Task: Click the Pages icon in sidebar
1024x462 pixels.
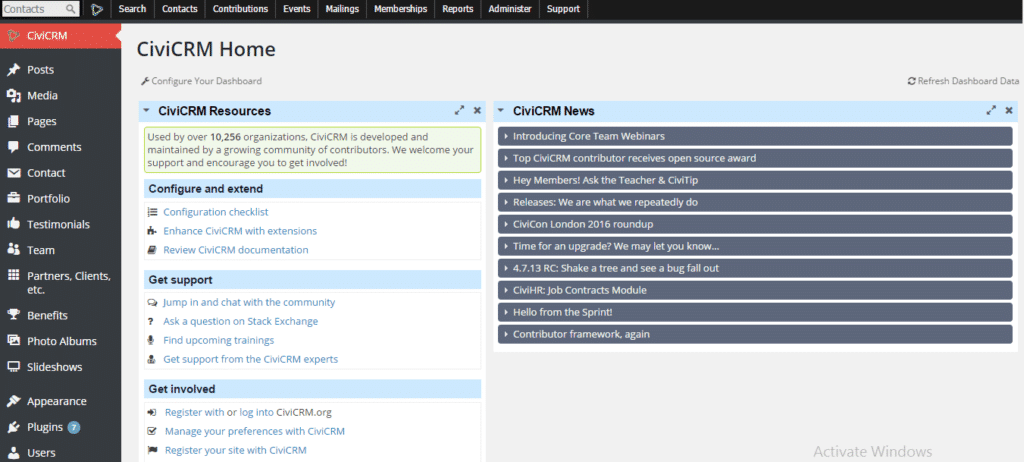Action: pos(13,122)
